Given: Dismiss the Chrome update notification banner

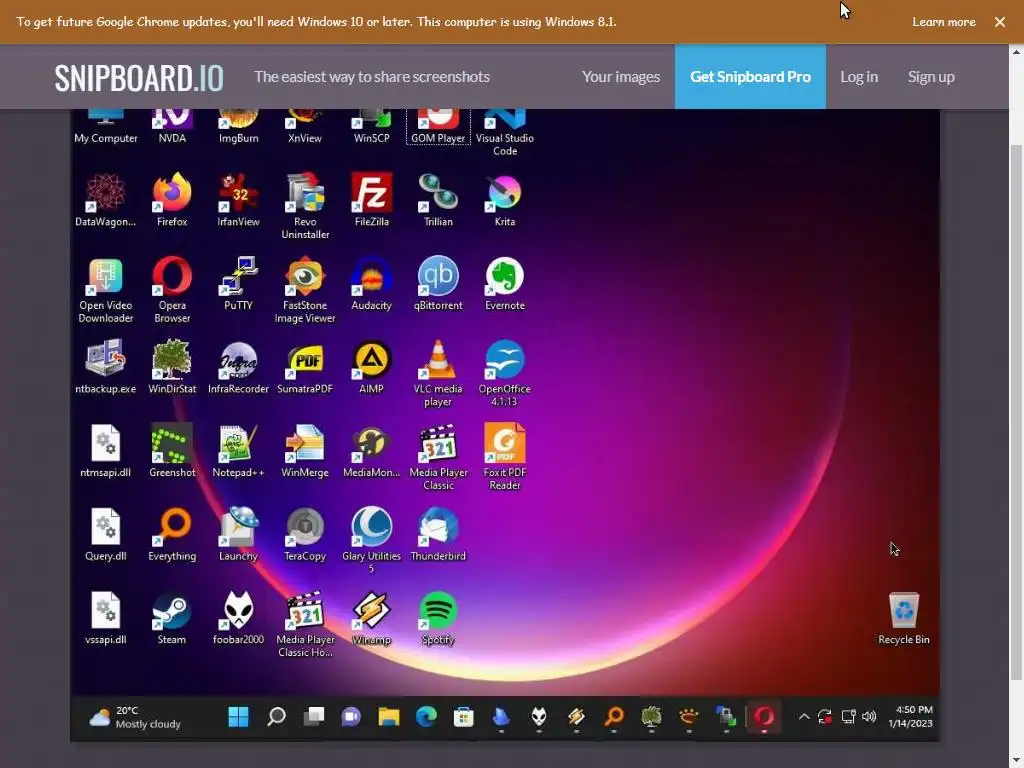Looking at the screenshot, I should coord(1000,22).
